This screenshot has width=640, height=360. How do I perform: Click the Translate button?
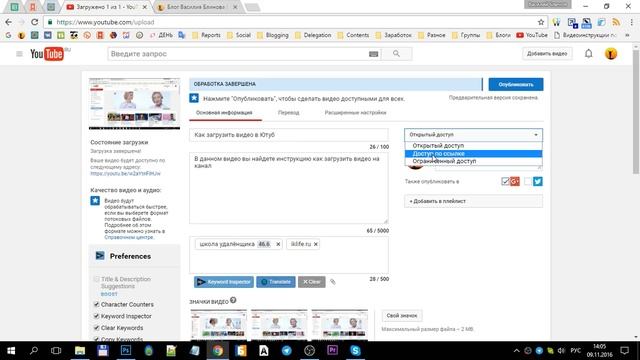(x=276, y=282)
